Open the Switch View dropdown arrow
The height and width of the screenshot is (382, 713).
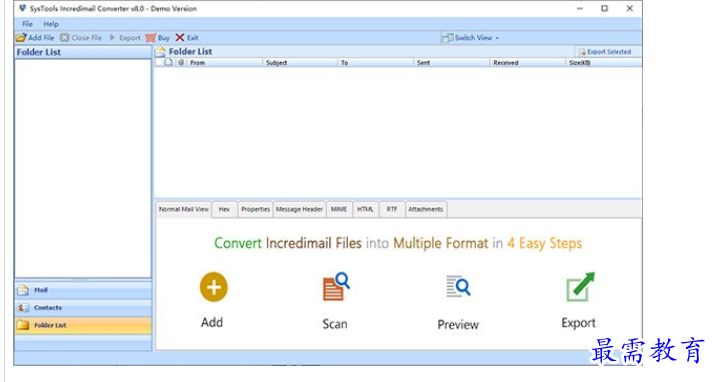click(497, 38)
